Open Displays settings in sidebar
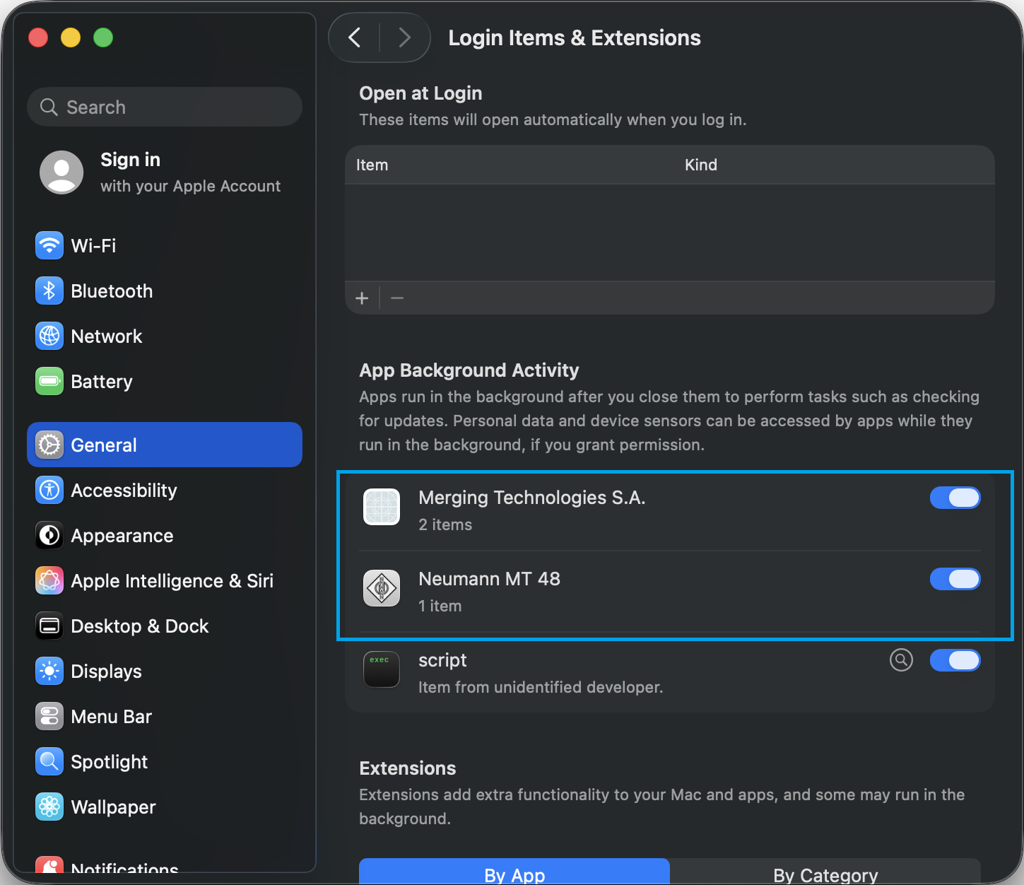Viewport: 1024px width, 885px height. [x=165, y=671]
